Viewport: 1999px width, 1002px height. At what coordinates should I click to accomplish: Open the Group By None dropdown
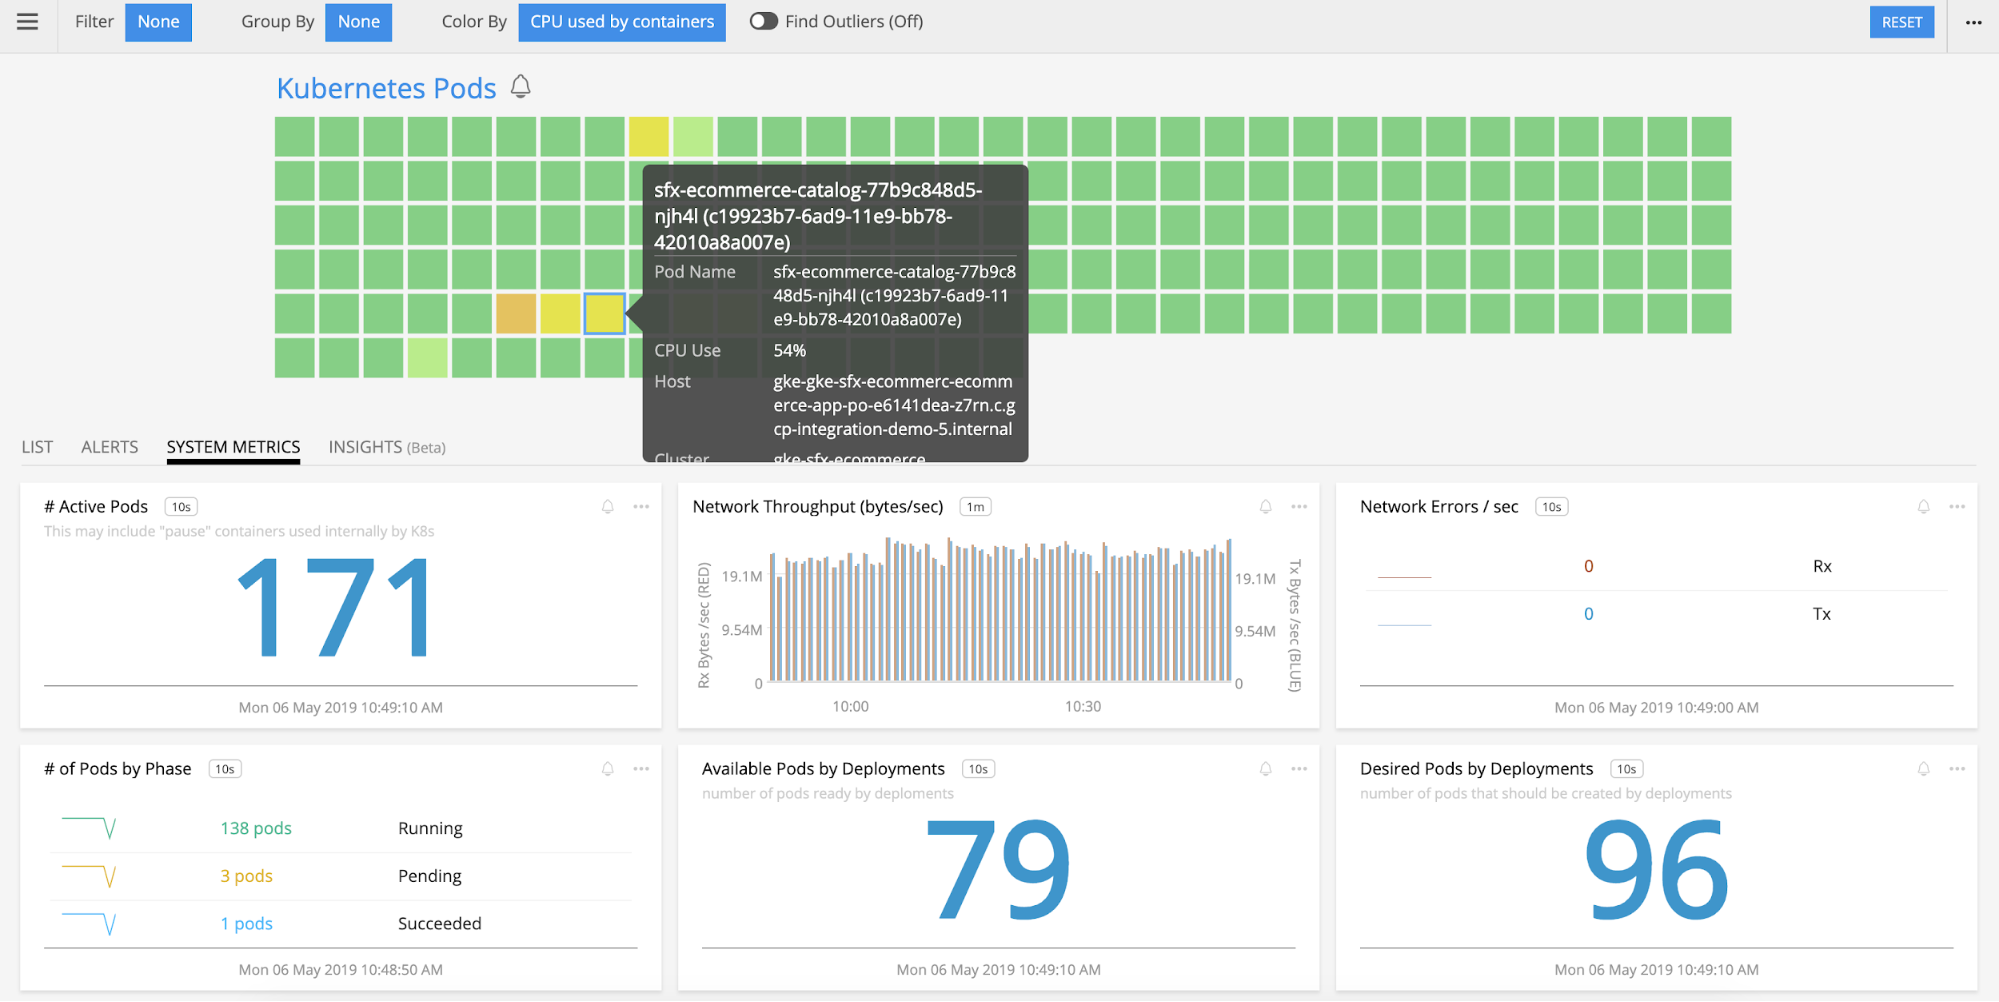[358, 22]
